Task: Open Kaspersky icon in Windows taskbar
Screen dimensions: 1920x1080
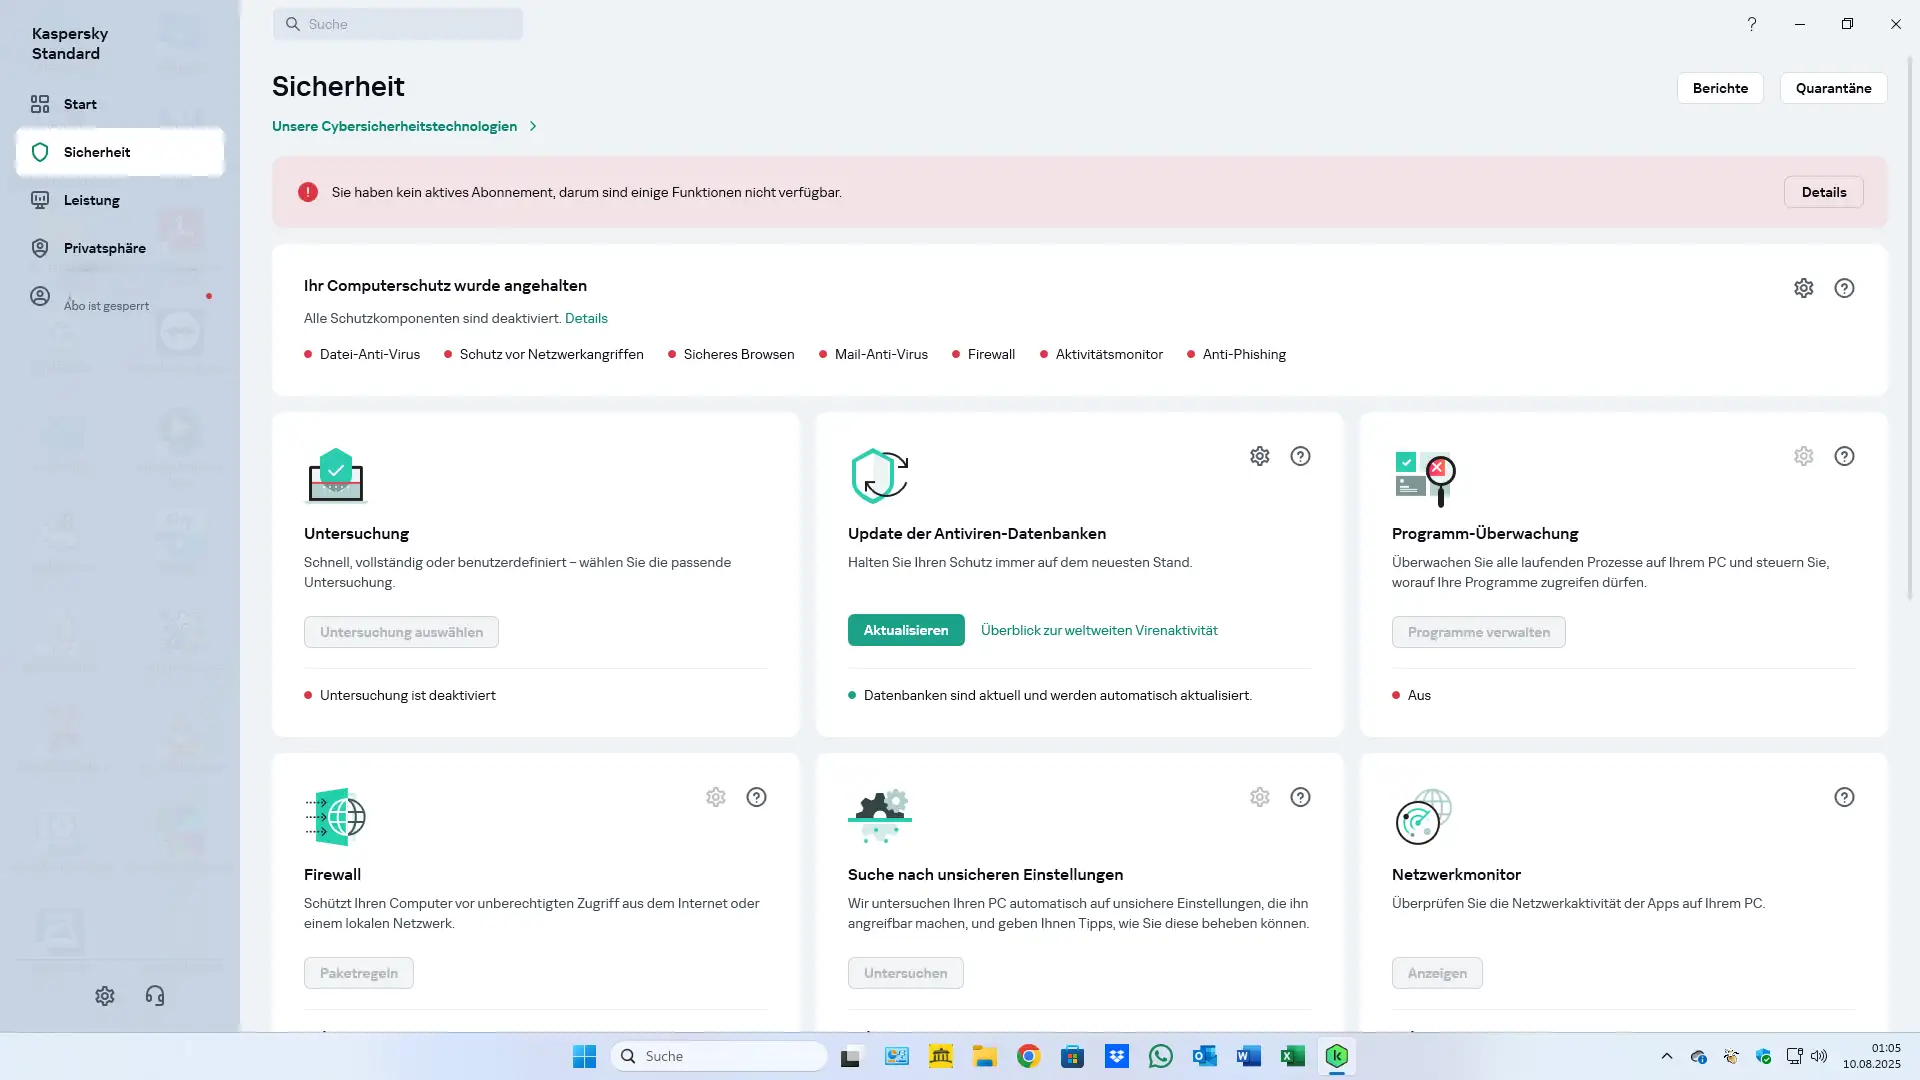Action: [1337, 1056]
